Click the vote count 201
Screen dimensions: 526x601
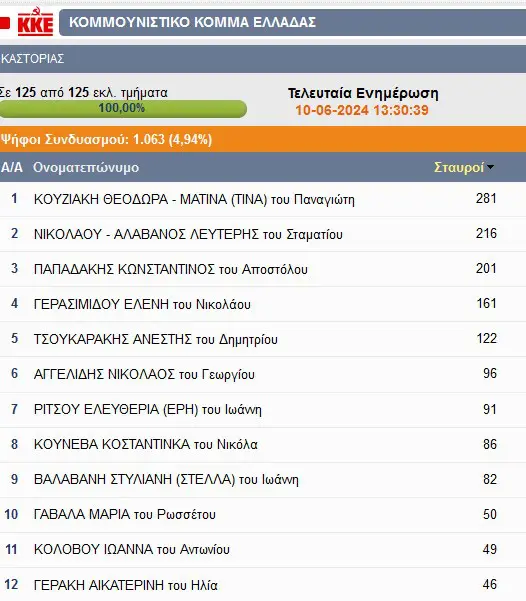(x=486, y=268)
